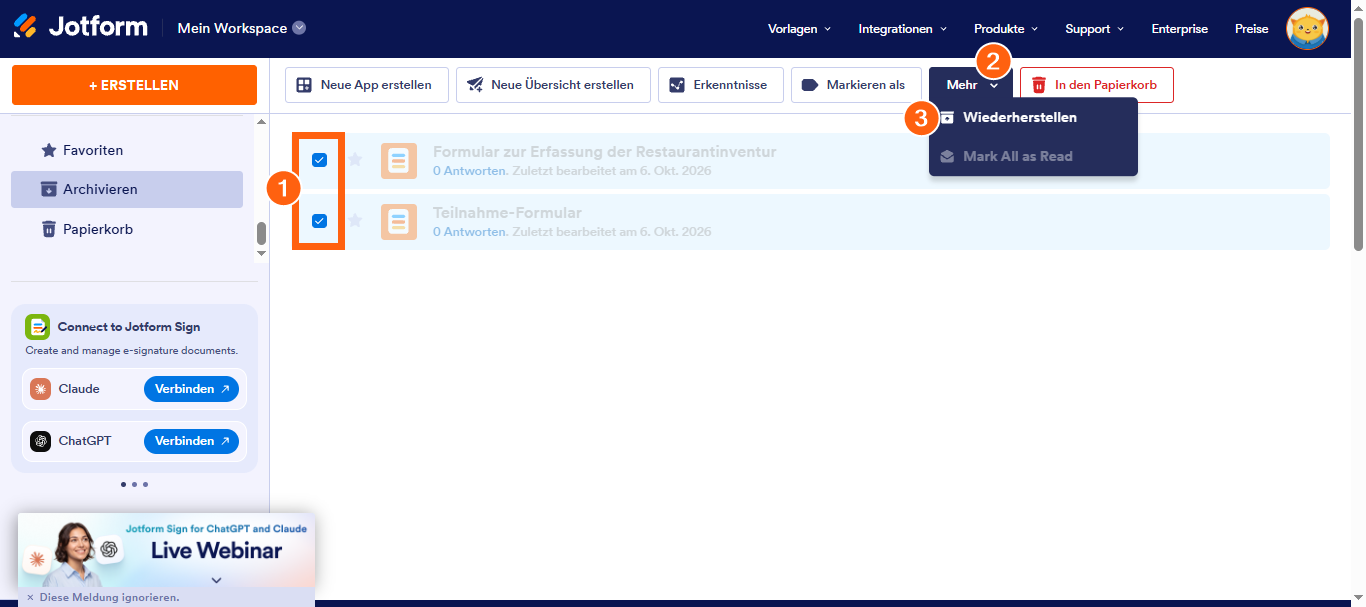The image size is (1366, 607).
Task: Click In den Papierkorb button
Action: tap(1097, 85)
